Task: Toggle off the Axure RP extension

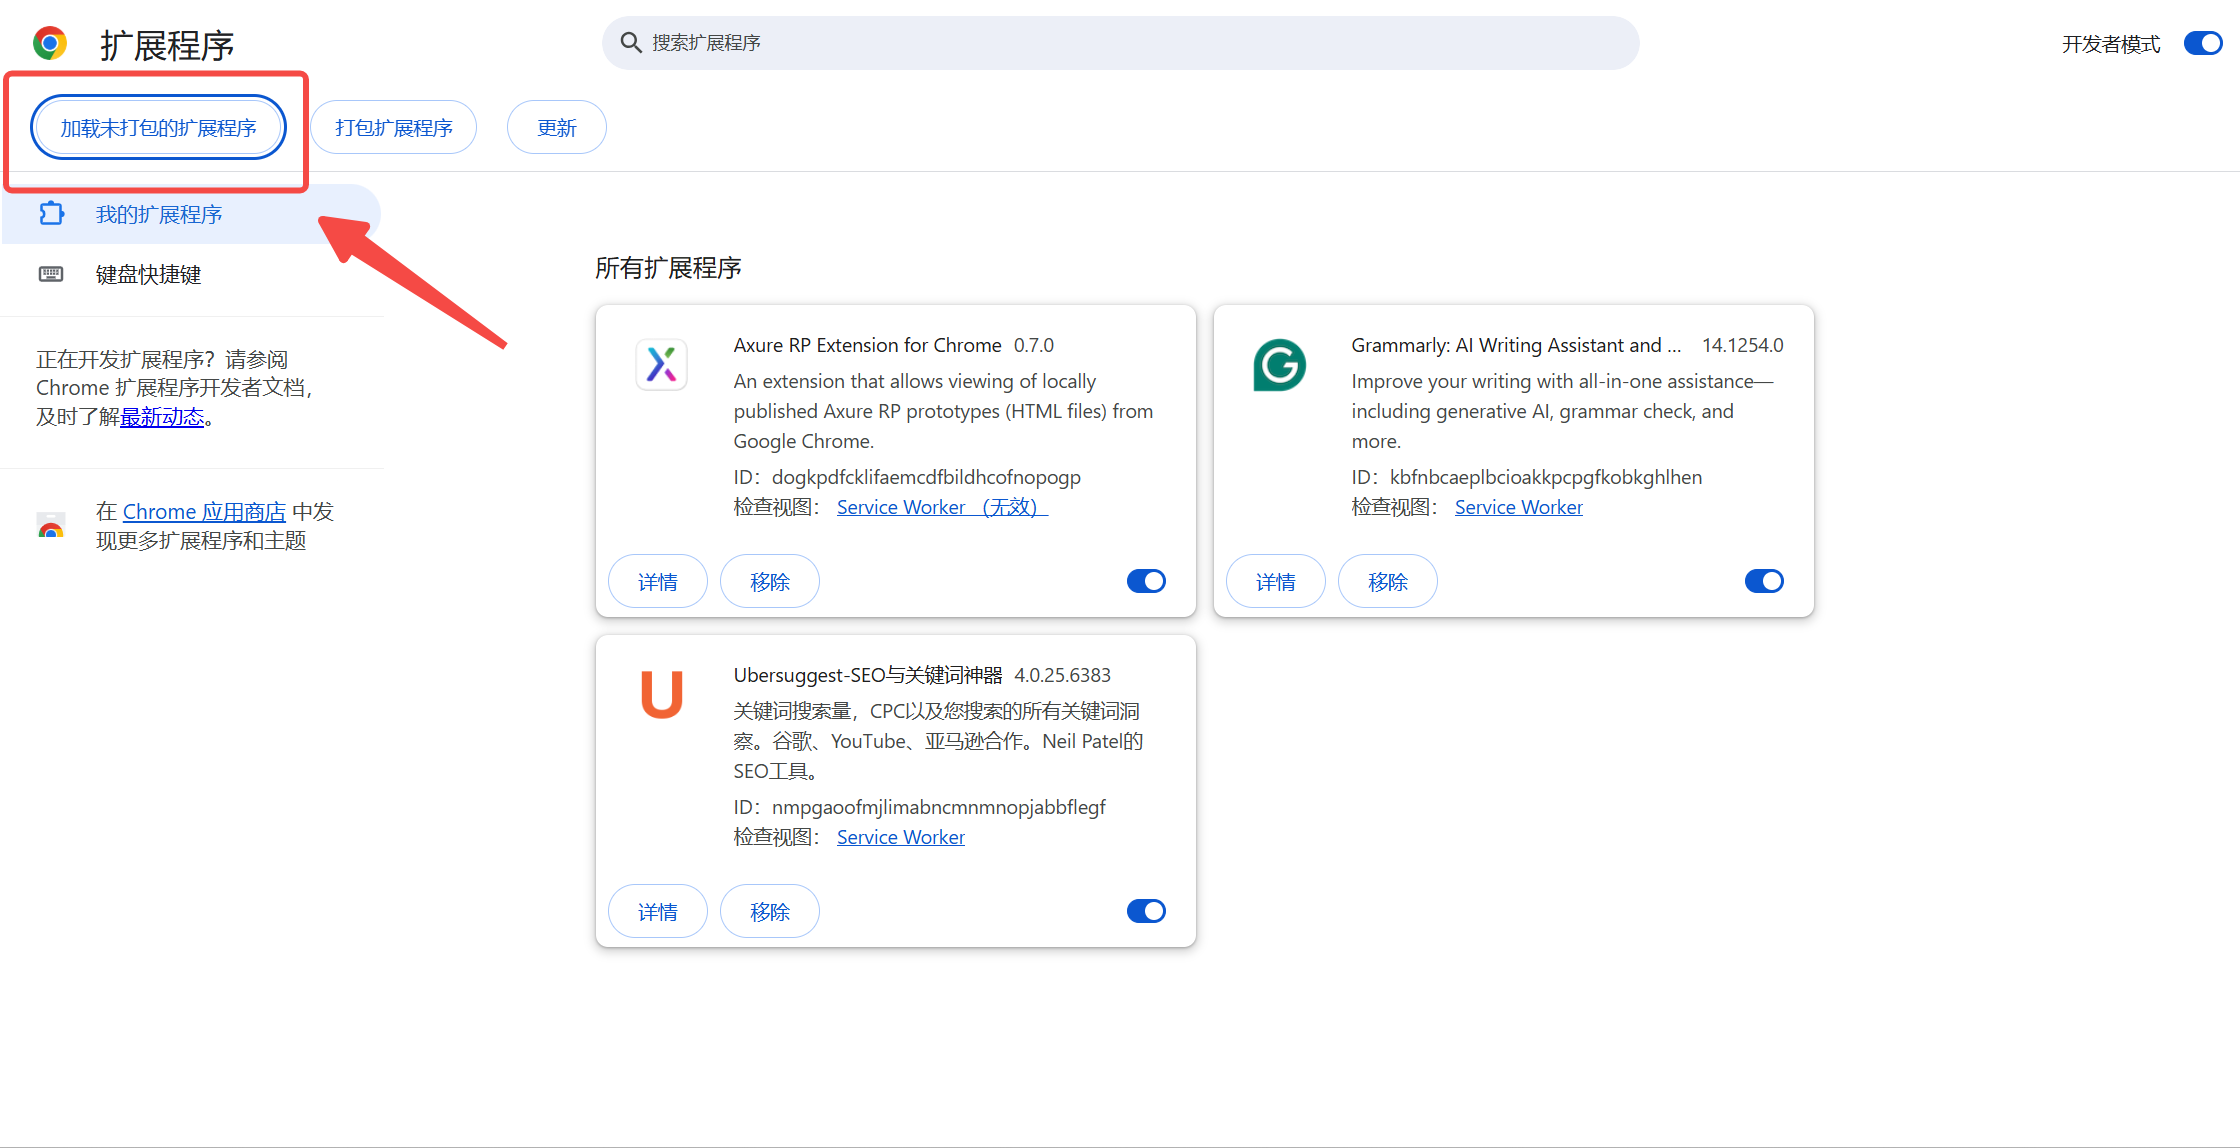Action: [1146, 581]
